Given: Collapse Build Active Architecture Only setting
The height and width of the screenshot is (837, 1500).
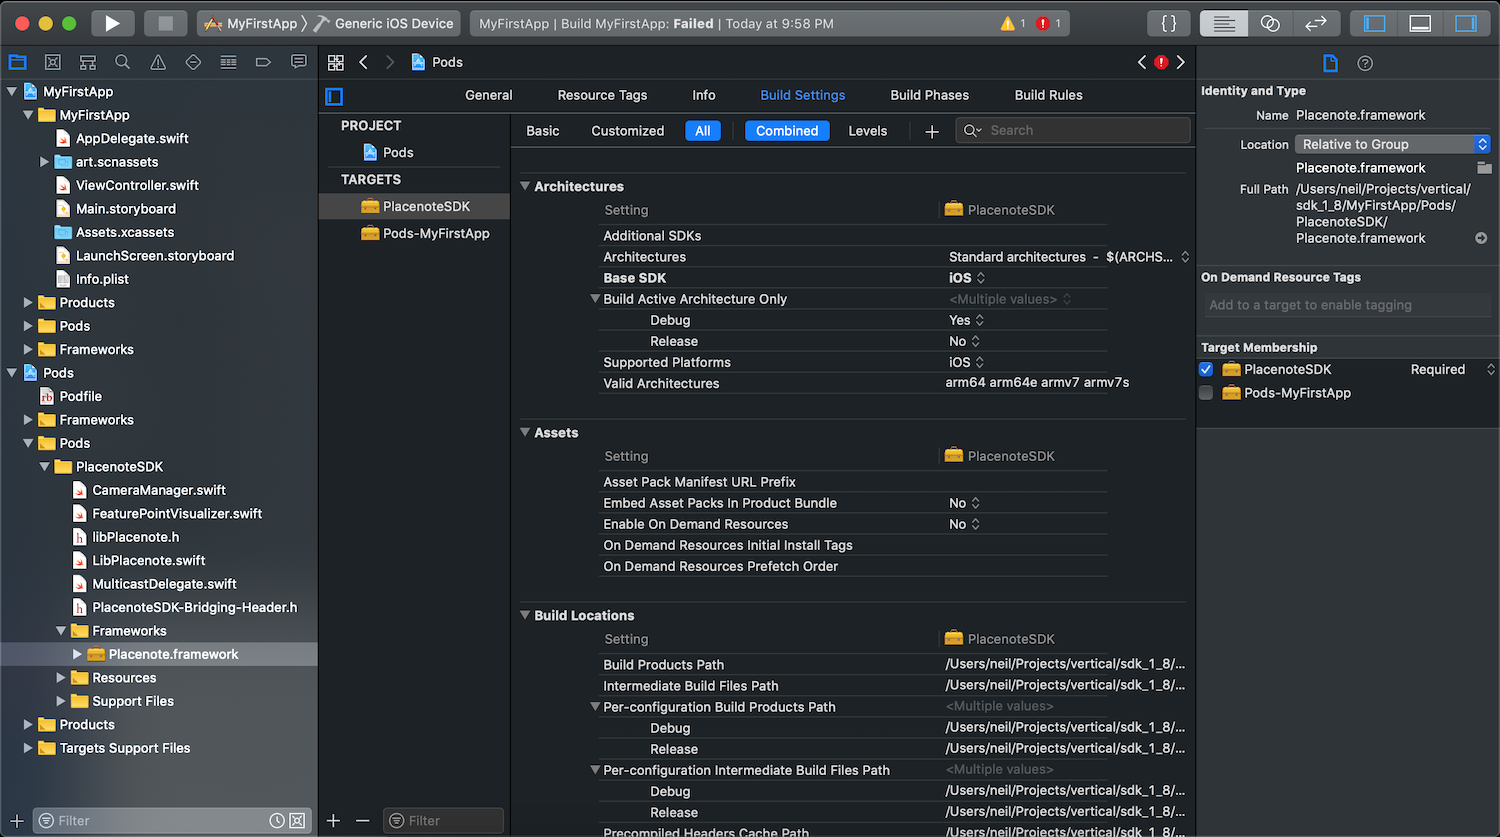Looking at the screenshot, I should point(595,298).
